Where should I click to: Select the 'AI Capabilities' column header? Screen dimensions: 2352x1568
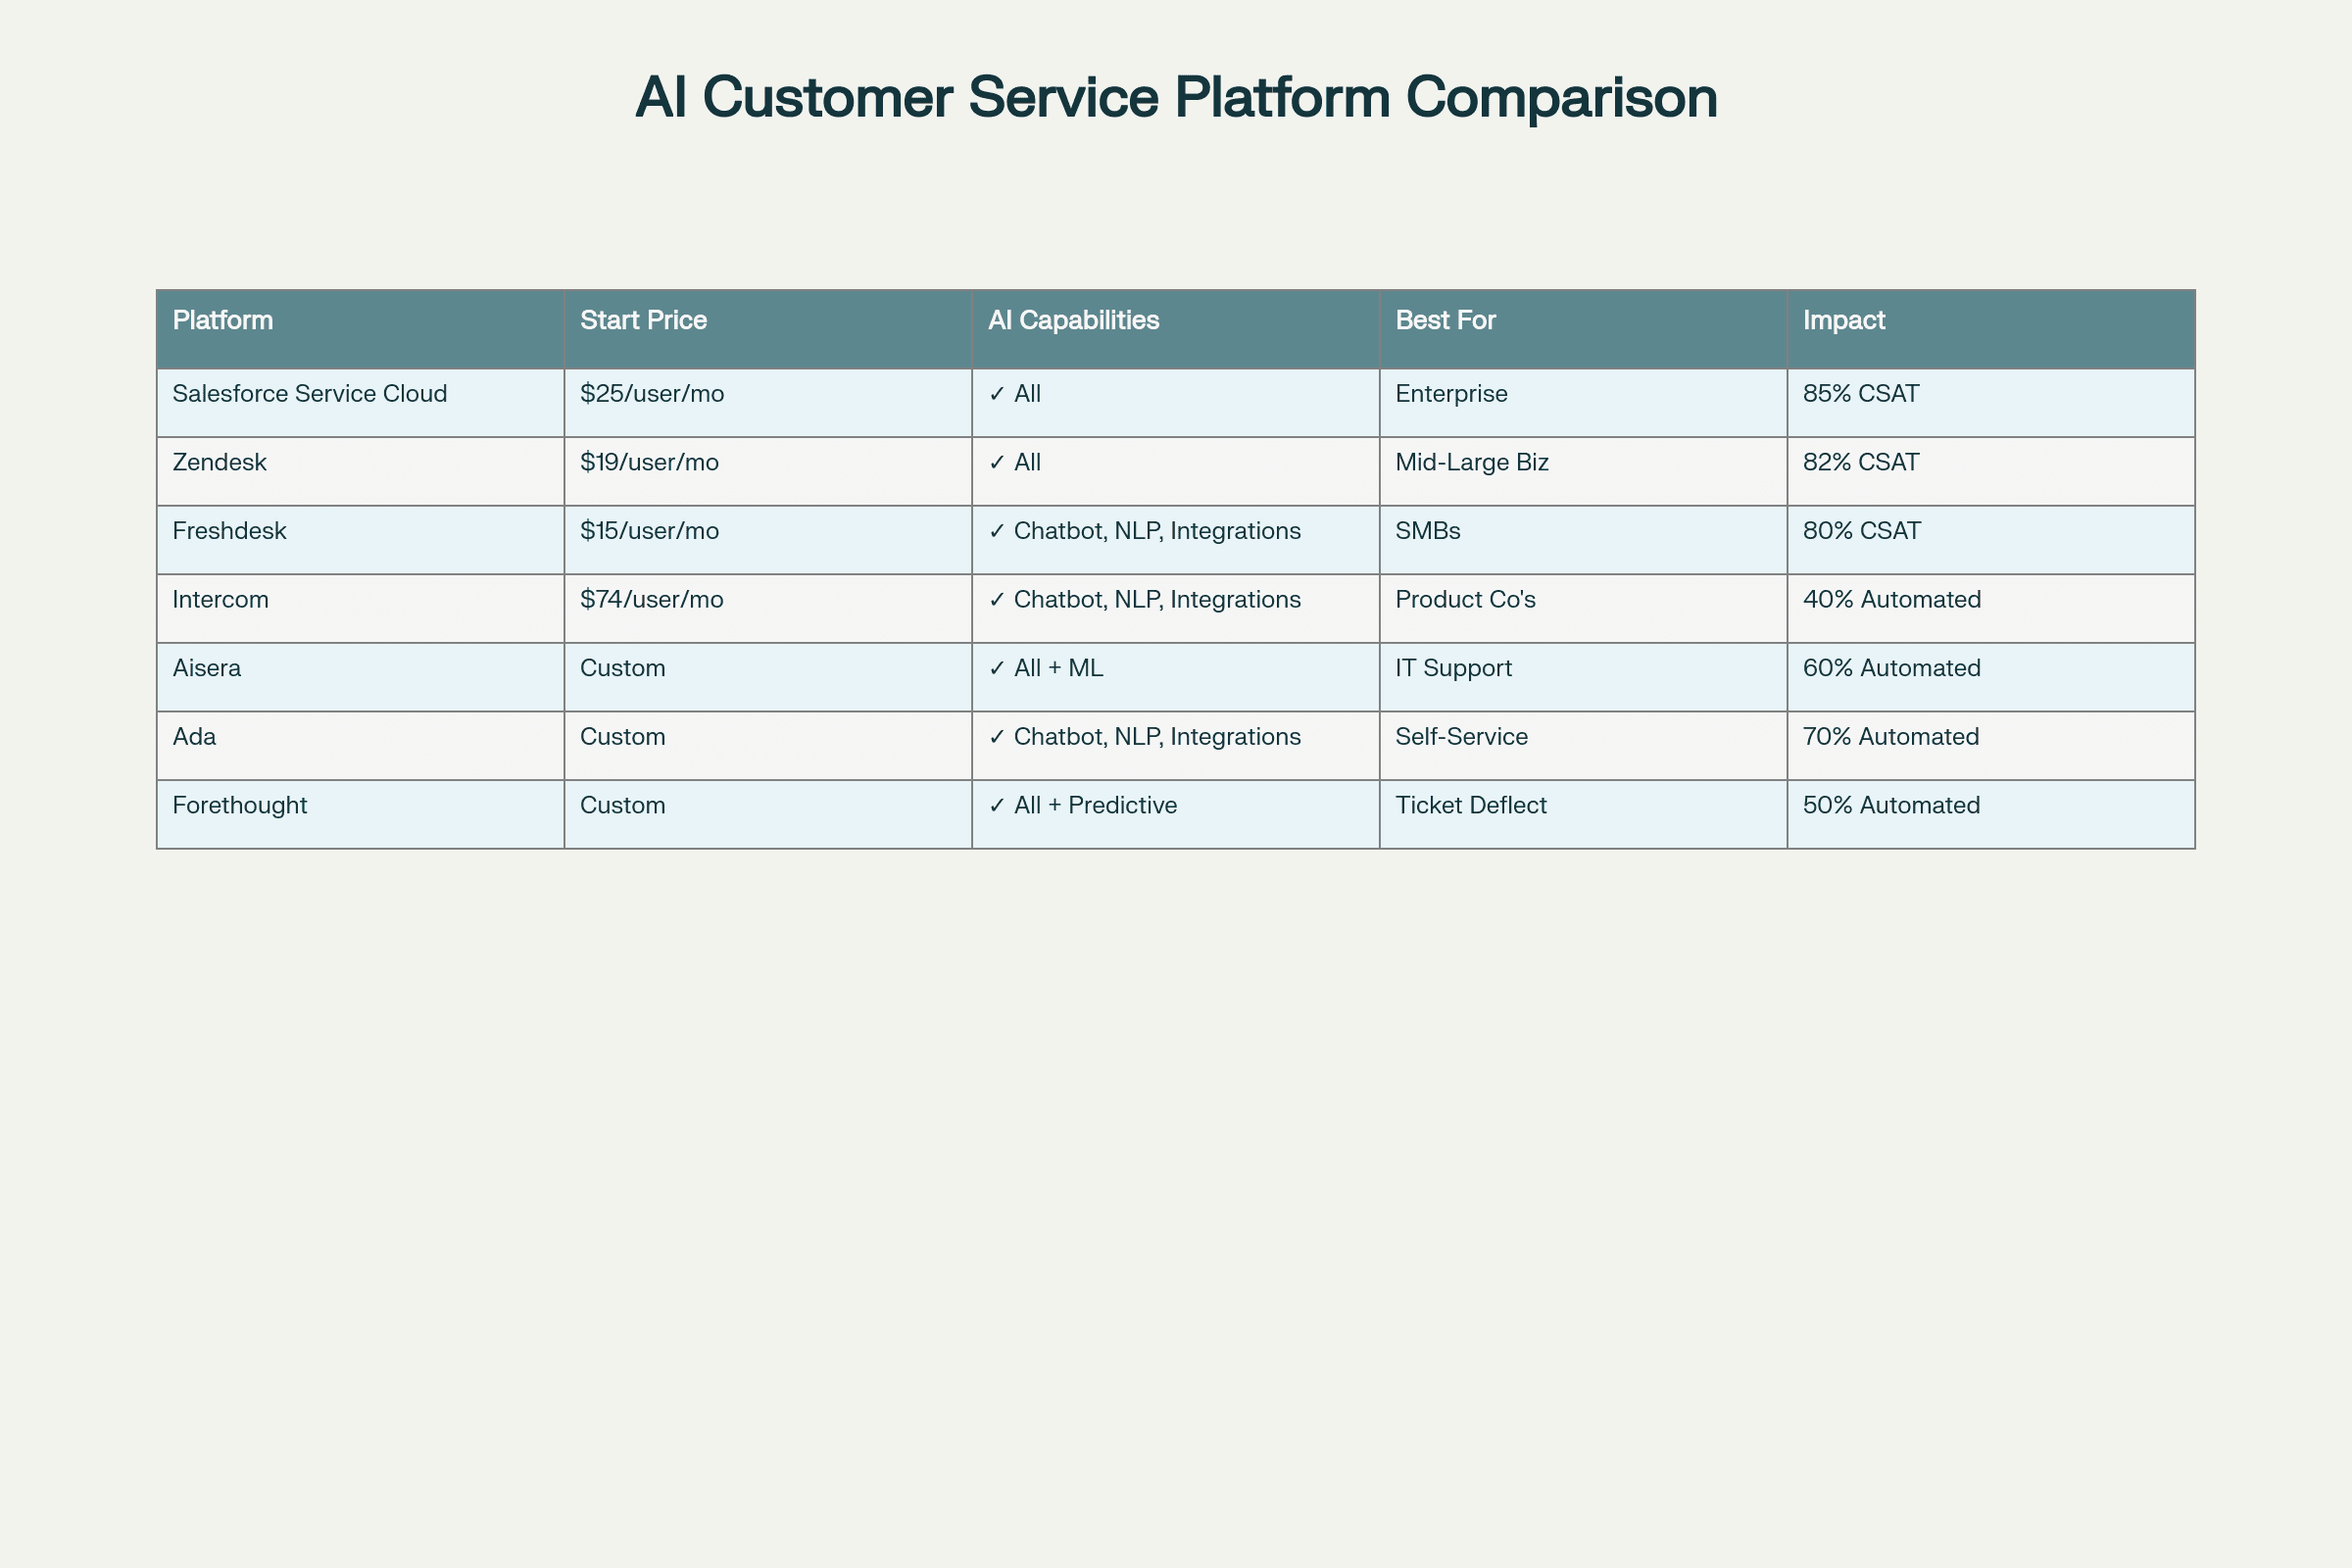coord(1176,329)
